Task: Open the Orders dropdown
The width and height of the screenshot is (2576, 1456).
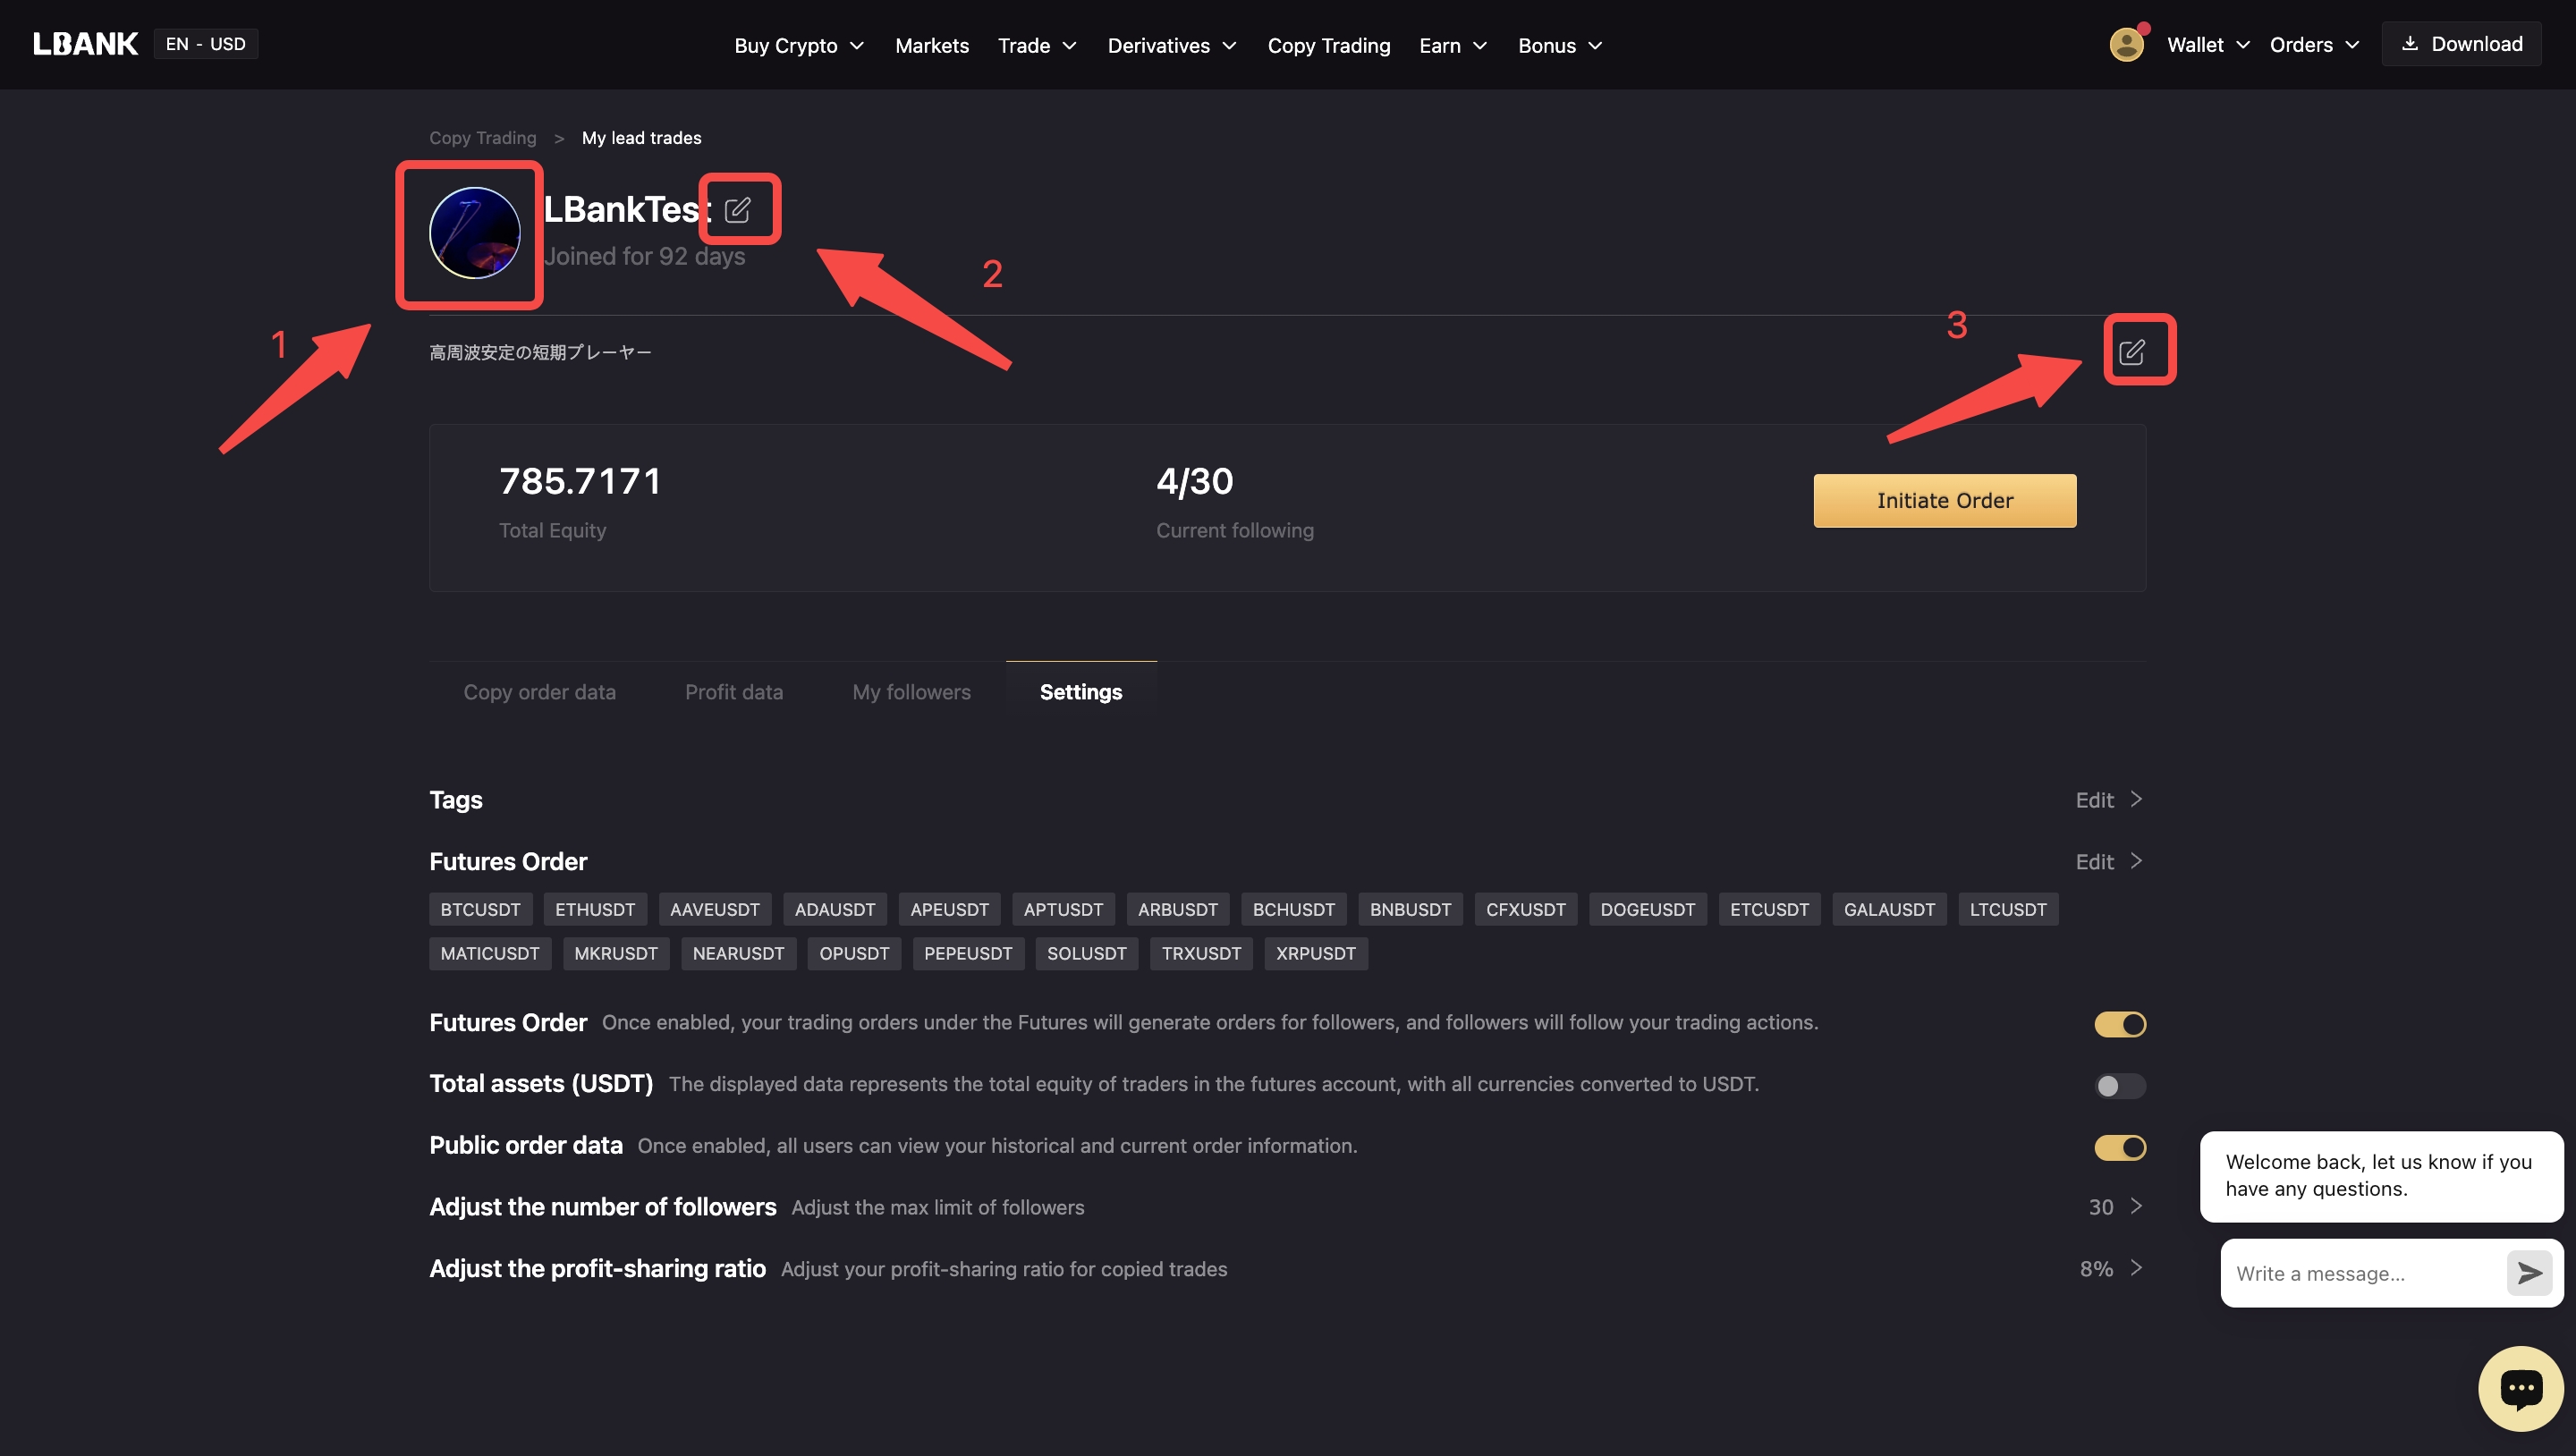Action: [2314, 45]
